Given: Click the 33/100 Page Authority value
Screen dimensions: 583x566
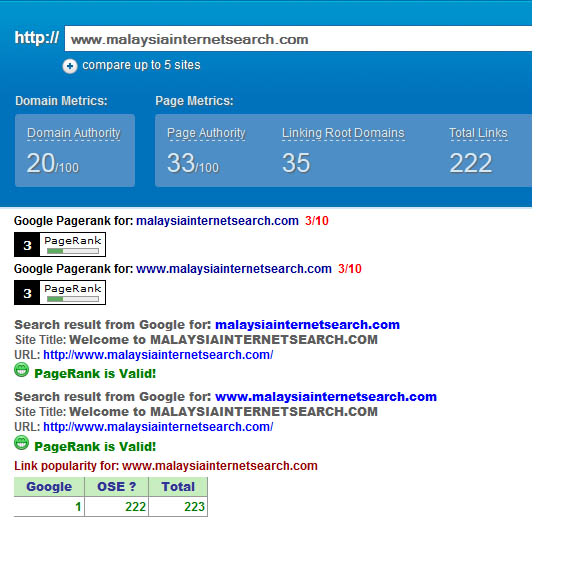Looking at the screenshot, I should coord(193,163).
